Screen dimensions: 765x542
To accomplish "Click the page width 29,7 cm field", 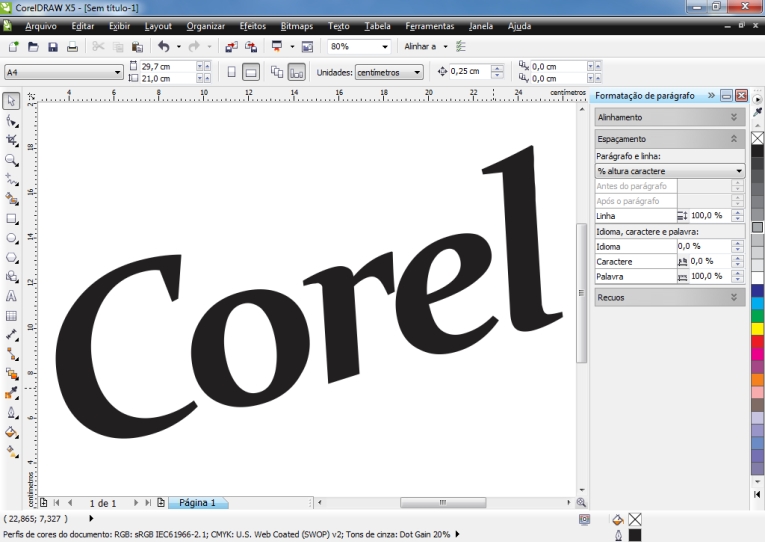I will point(168,66).
